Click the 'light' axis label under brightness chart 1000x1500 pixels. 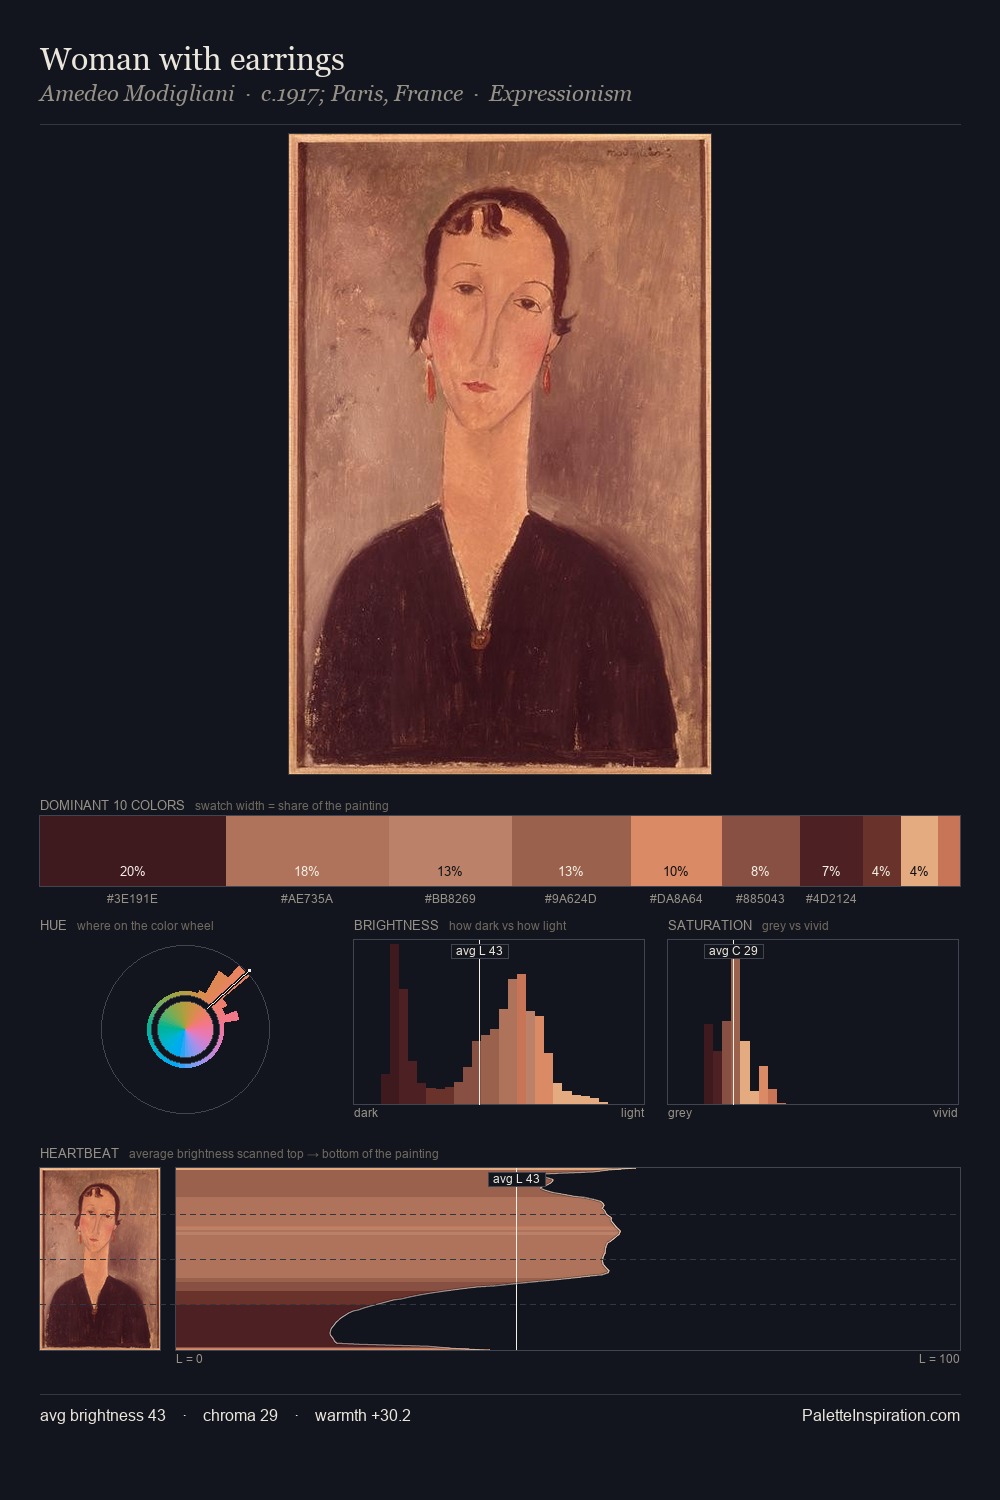point(633,1113)
